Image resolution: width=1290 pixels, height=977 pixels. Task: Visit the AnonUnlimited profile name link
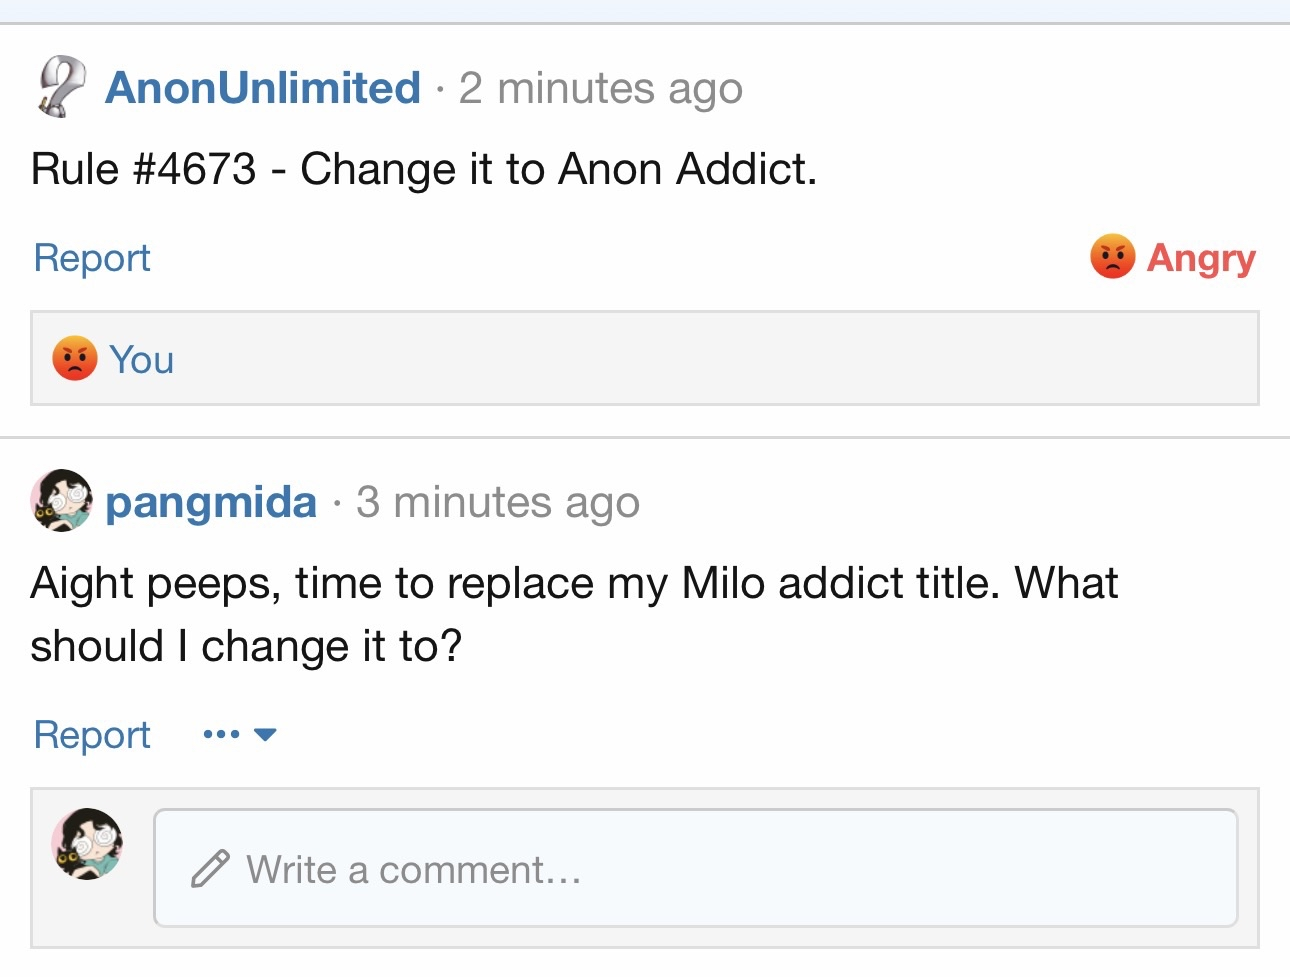[263, 88]
